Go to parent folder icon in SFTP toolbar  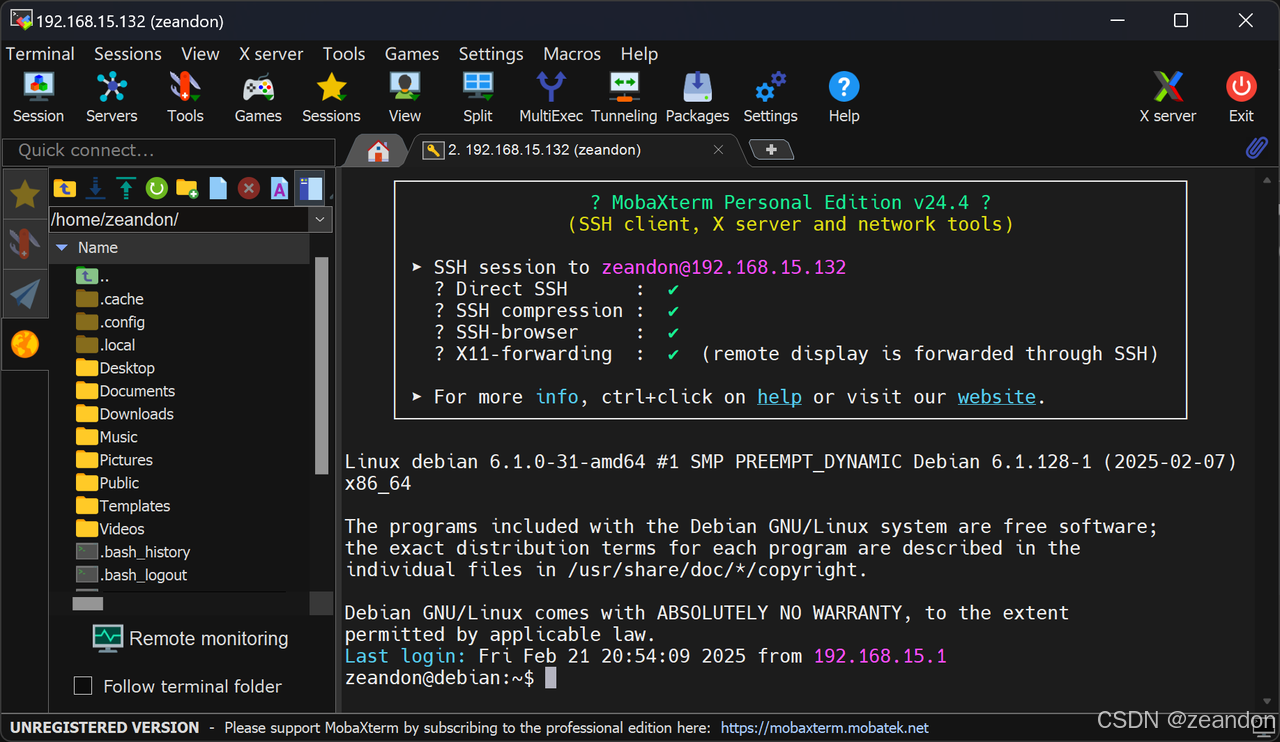[64, 188]
